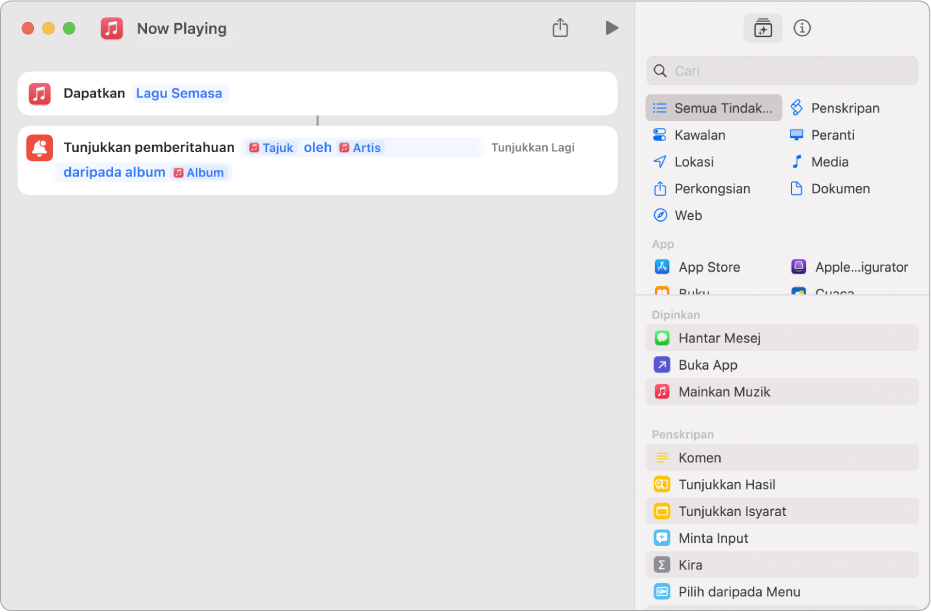The height and width of the screenshot is (612, 931).
Task: Share the shortcut via share icon
Action: pos(560,27)
